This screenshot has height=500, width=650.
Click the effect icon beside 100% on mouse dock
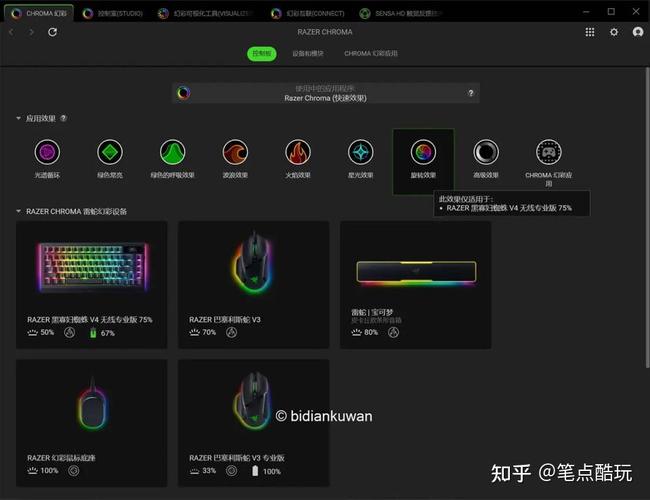tap(74, 471)
